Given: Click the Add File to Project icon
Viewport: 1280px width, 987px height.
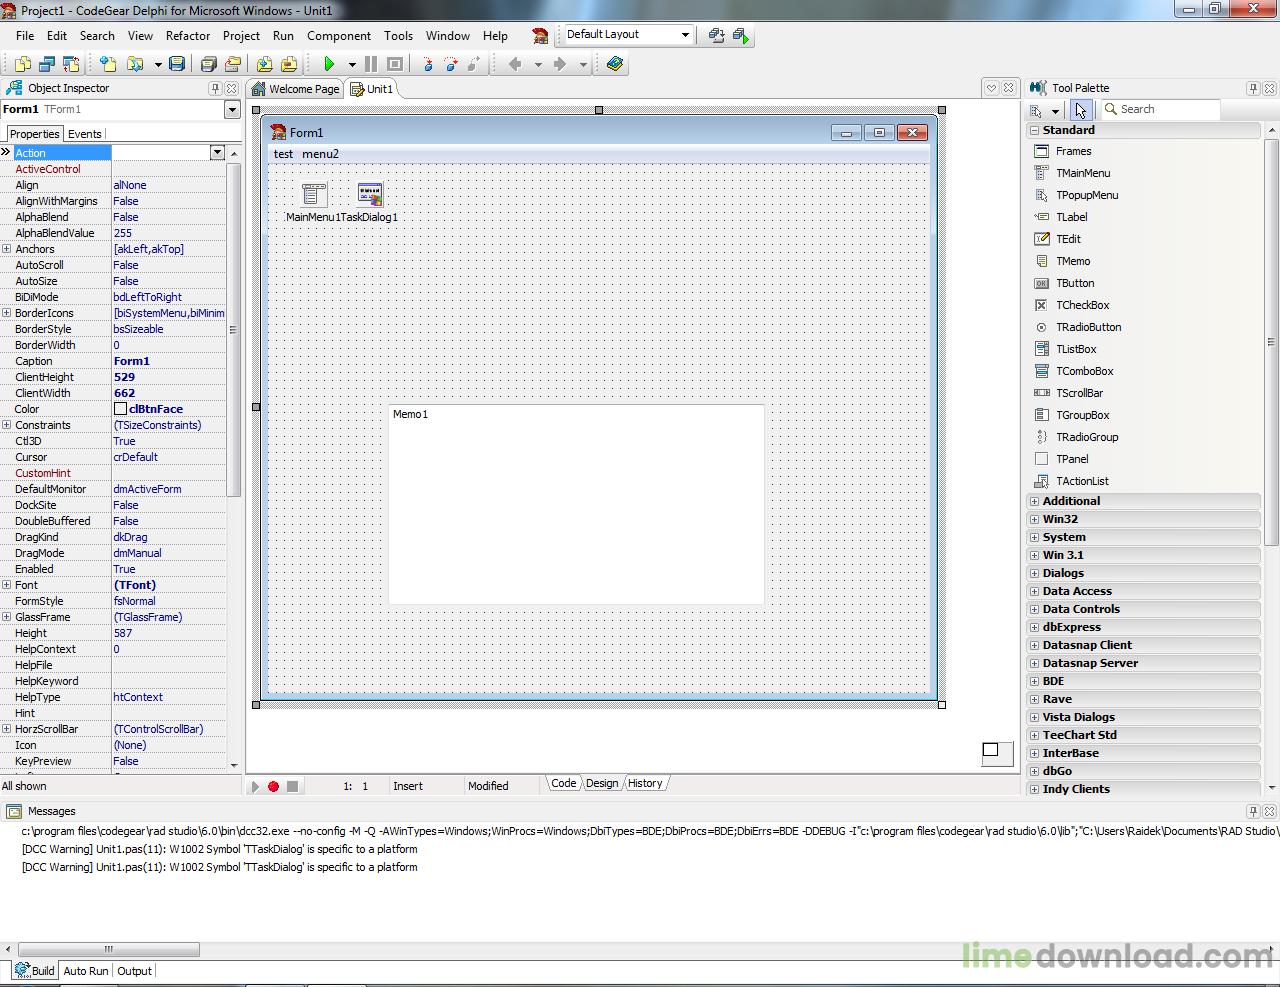Looking at the screenshot, I should click(x=265, y=64).
